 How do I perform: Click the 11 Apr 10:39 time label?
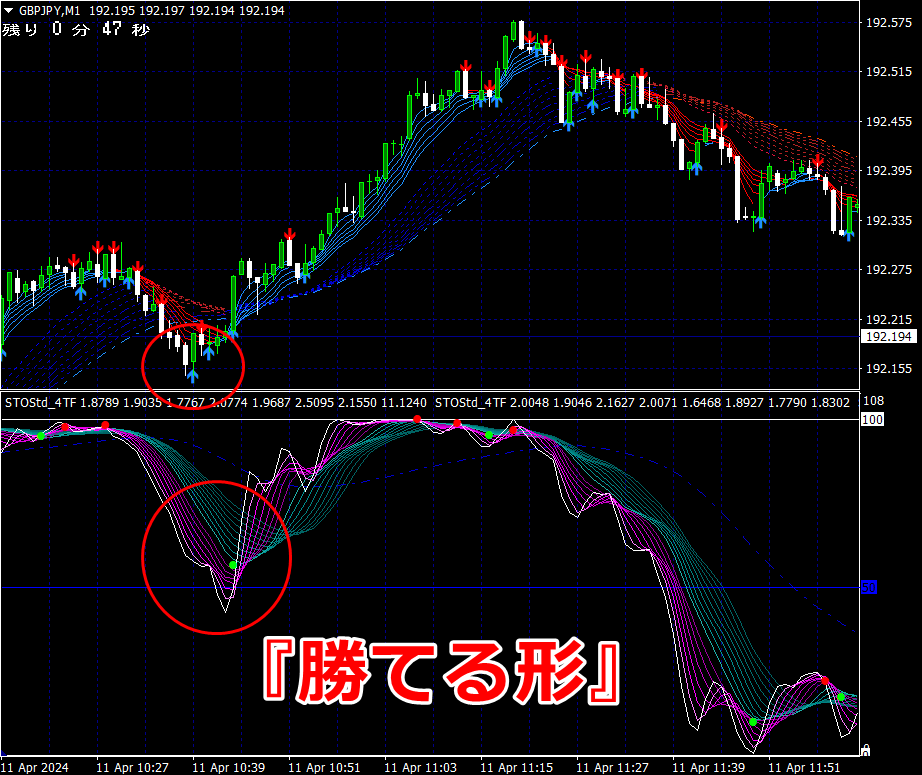[229, 767]
